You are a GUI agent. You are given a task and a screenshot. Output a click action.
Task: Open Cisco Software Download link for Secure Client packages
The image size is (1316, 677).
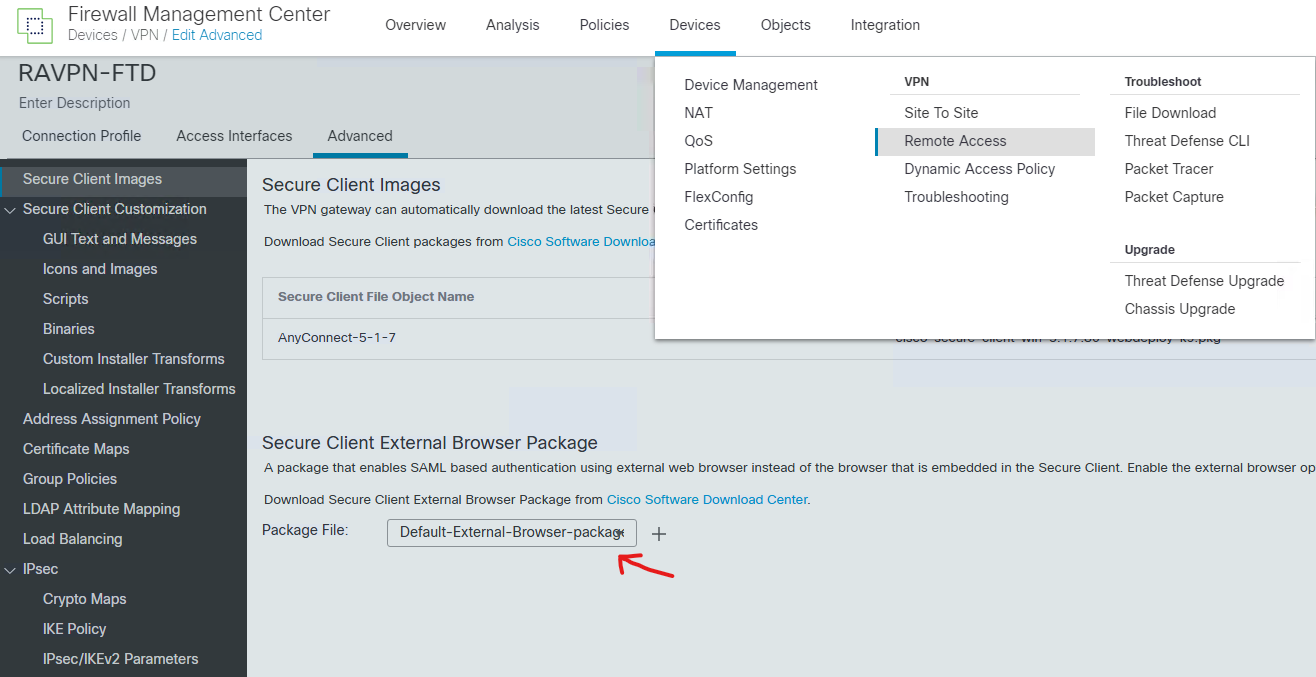pyautogui.click(x=581, y=242)
